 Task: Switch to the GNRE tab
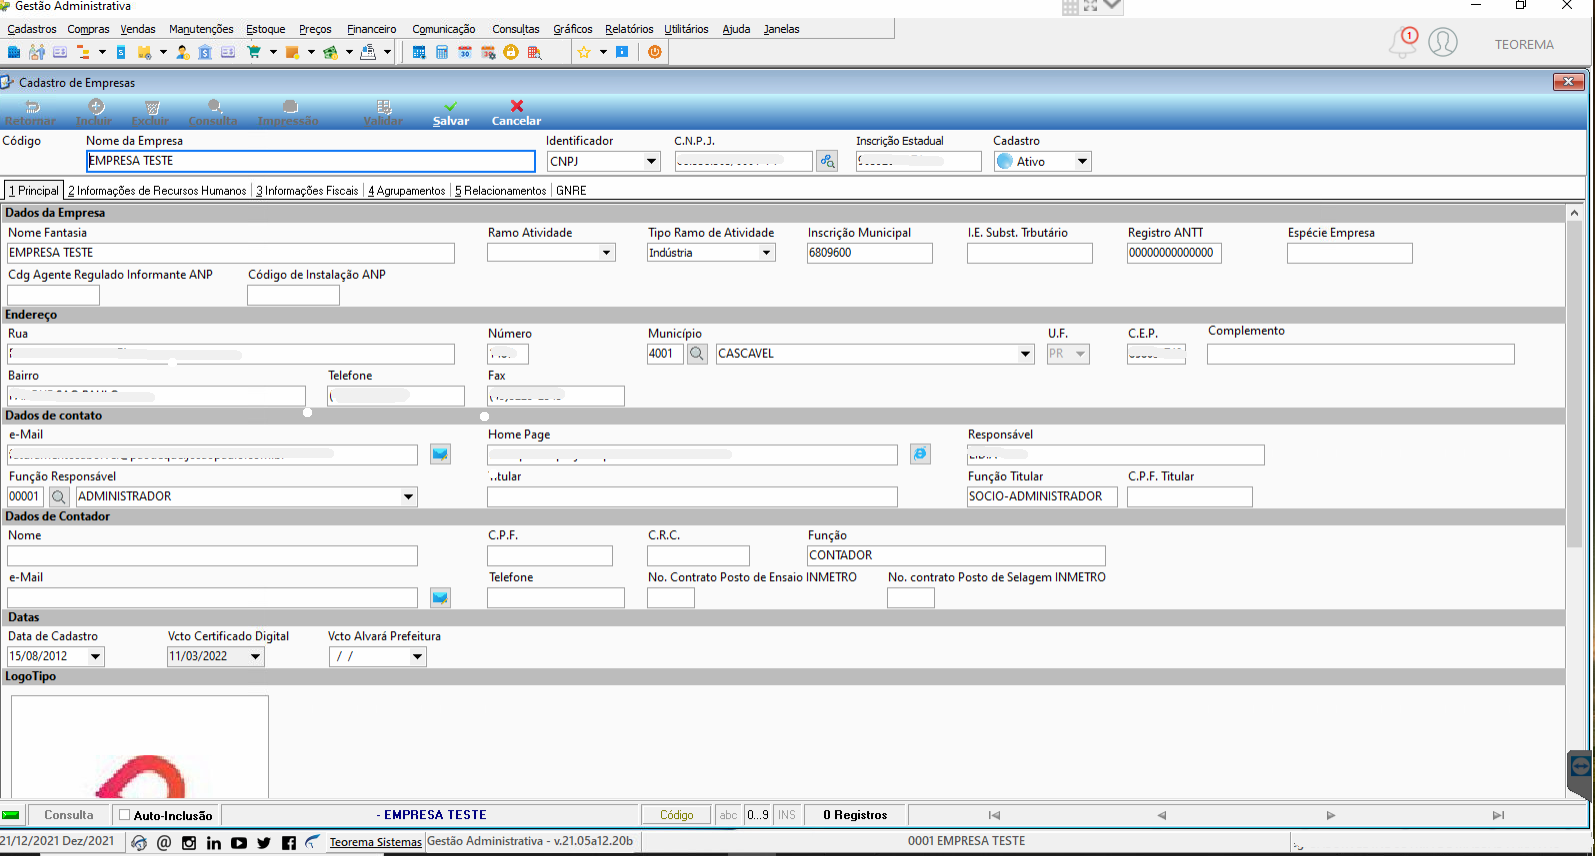571,191
